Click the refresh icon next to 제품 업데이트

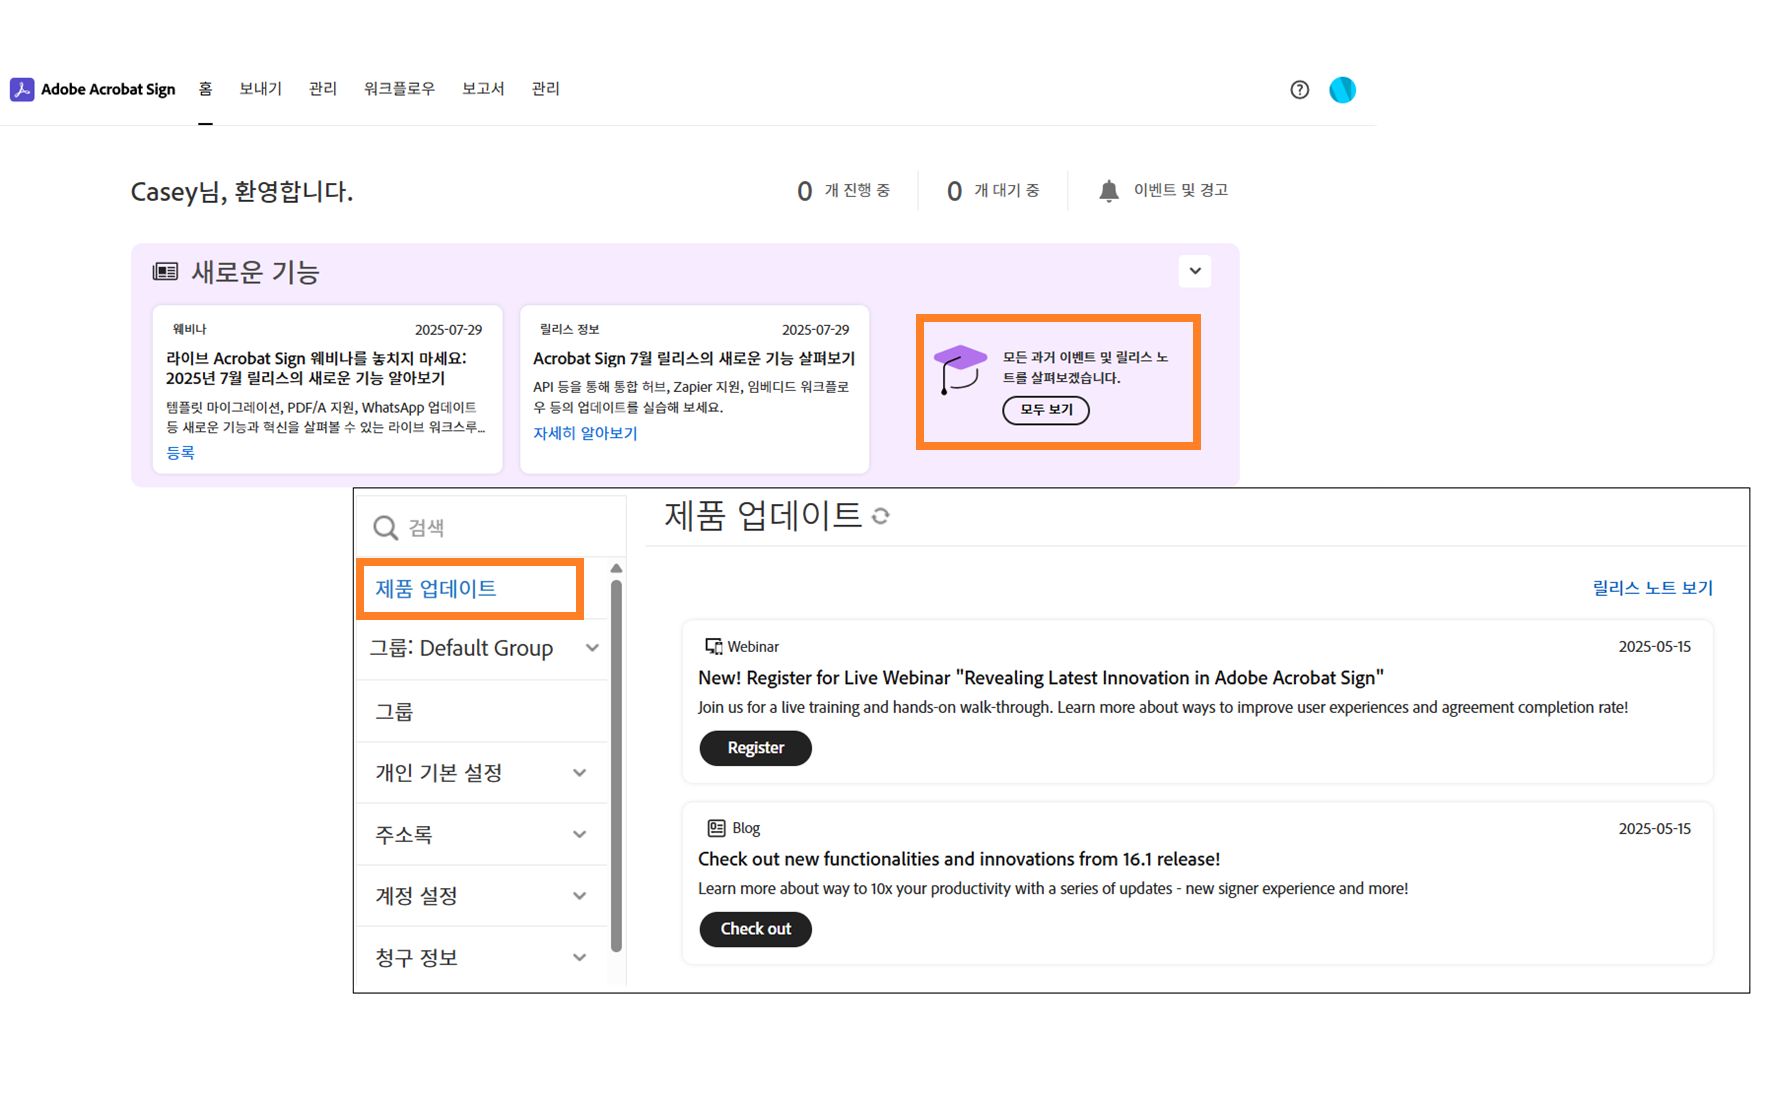tap(880, 516)
